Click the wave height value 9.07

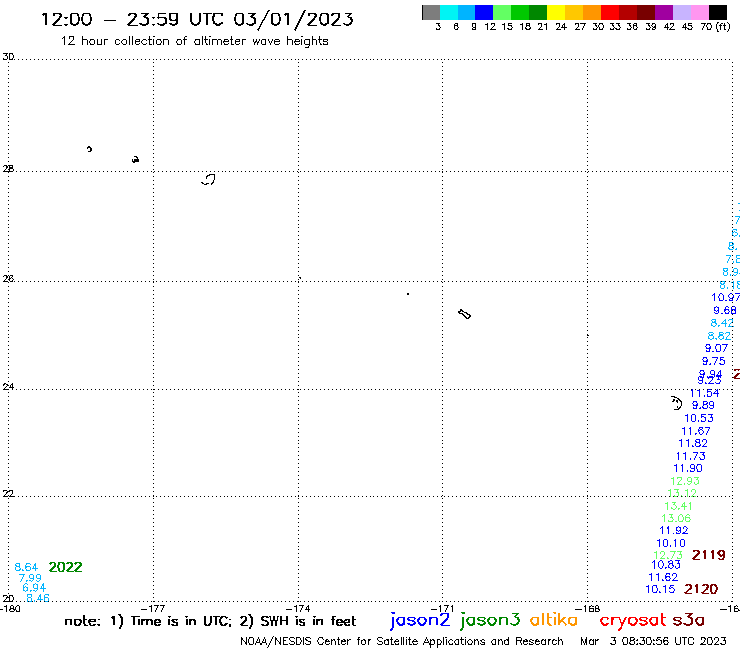(x=716, y=348)
